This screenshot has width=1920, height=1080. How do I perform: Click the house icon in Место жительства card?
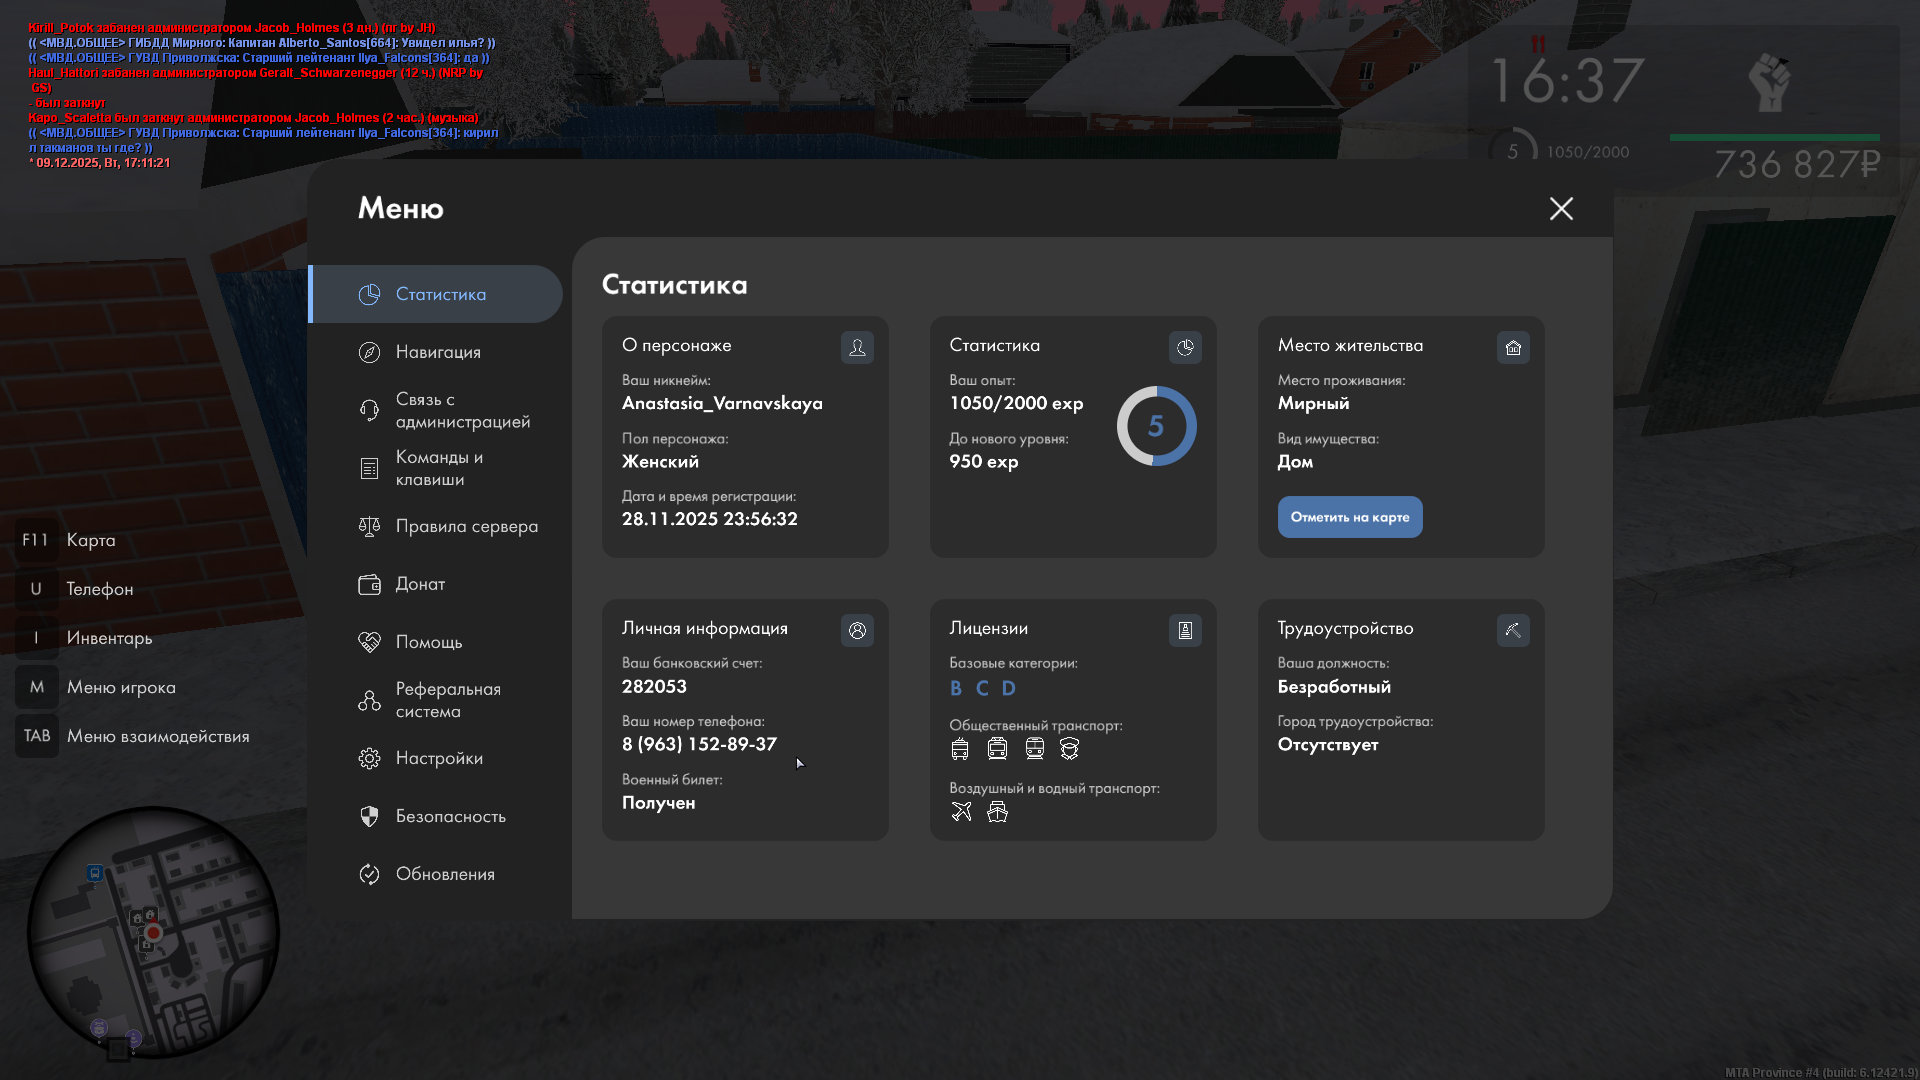1513,347
